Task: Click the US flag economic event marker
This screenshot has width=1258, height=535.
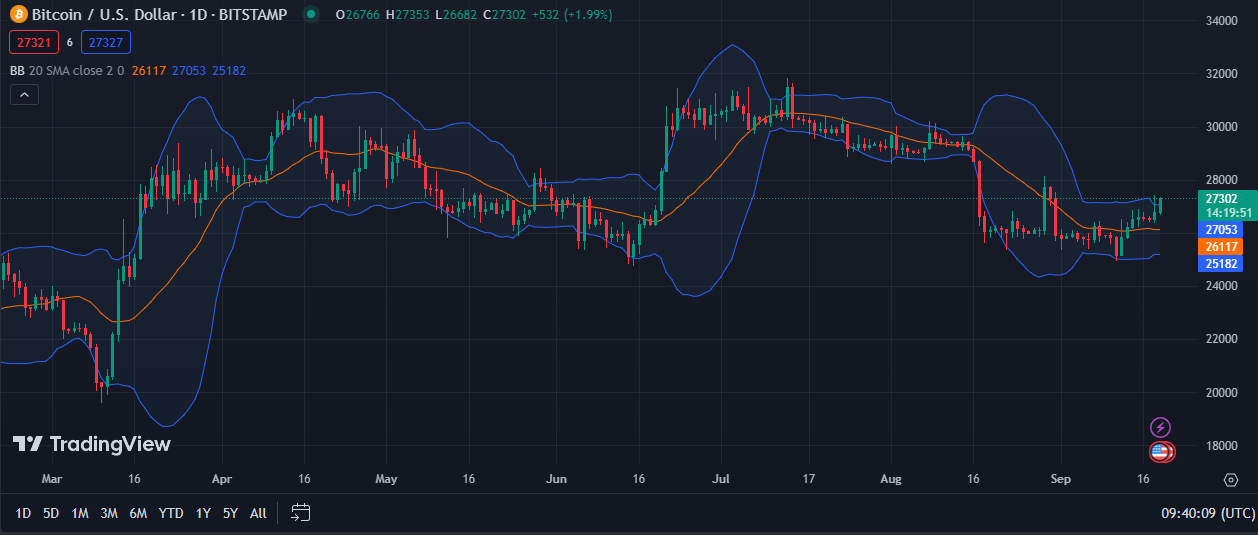Action: click(1160, 452)
